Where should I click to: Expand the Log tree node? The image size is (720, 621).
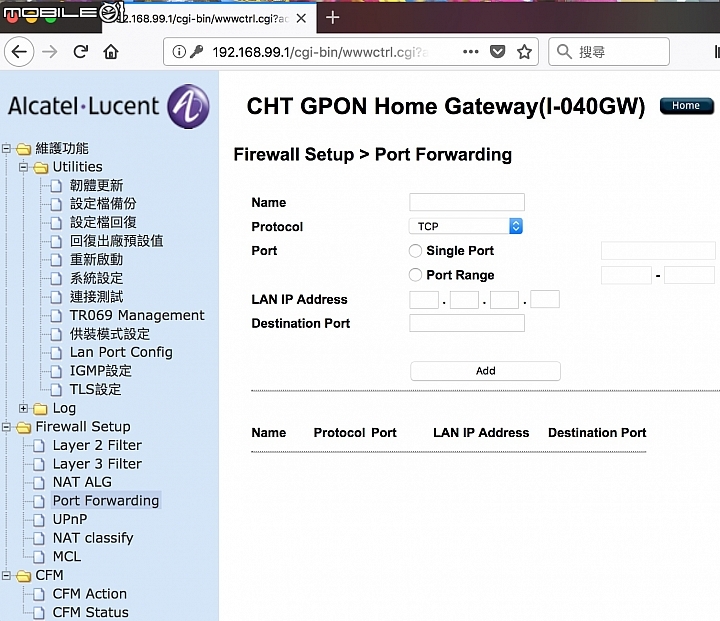(x=23, y=408)
